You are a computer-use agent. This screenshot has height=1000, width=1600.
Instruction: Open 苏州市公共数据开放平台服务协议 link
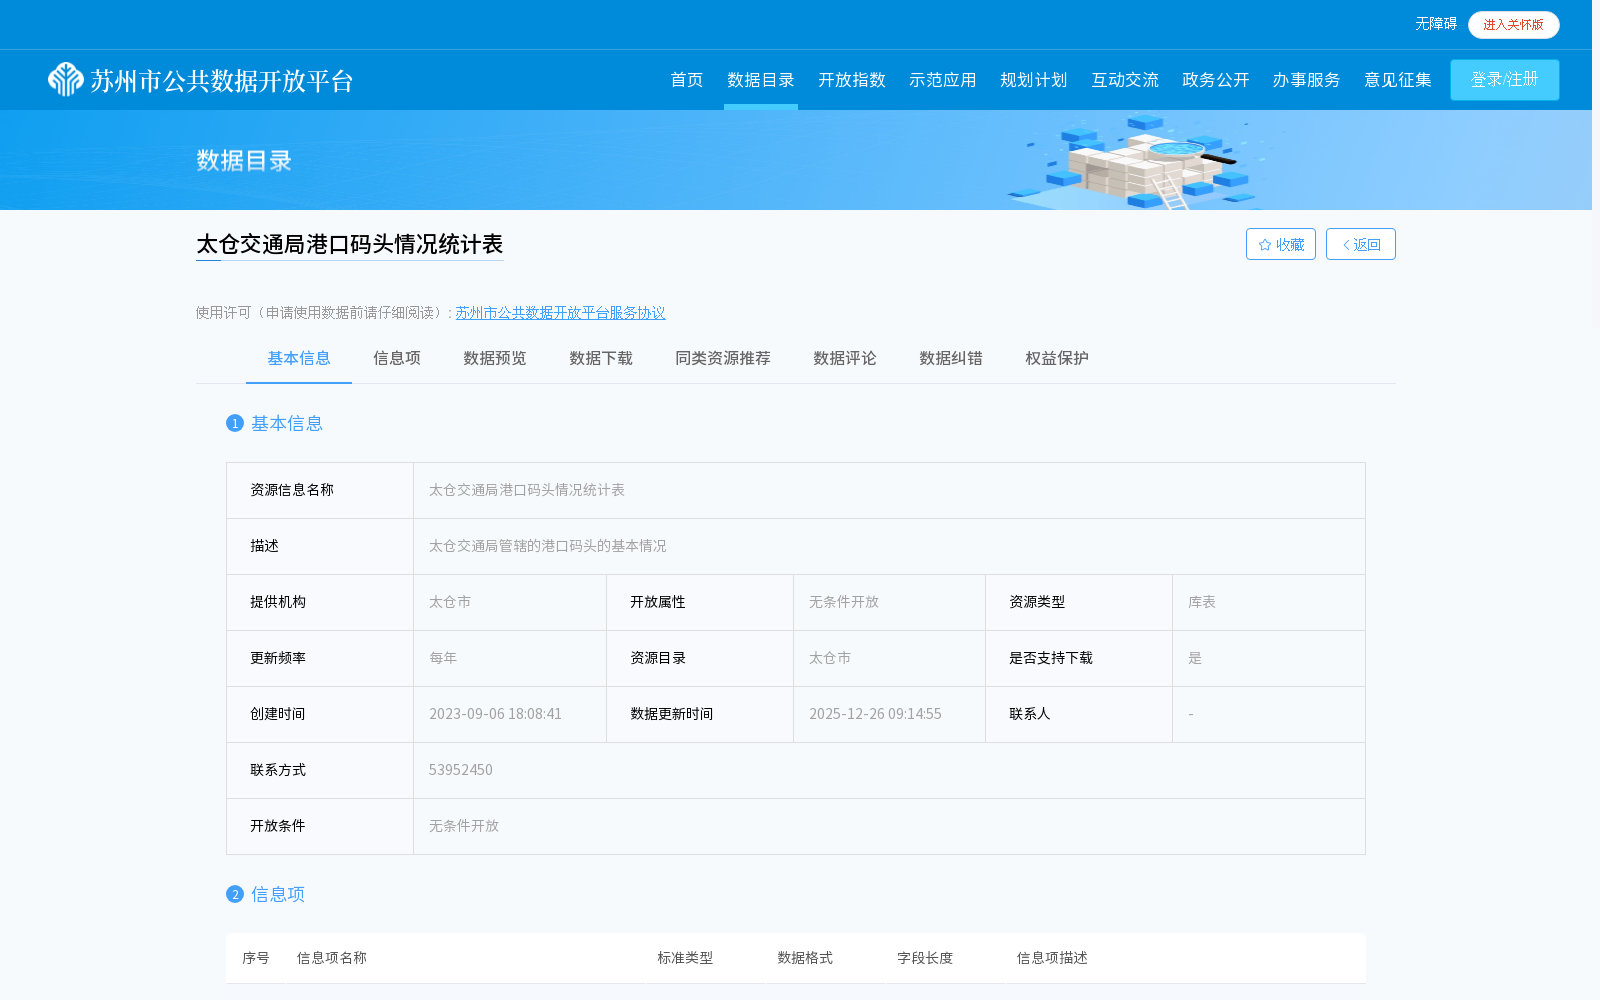click(560, 313)
